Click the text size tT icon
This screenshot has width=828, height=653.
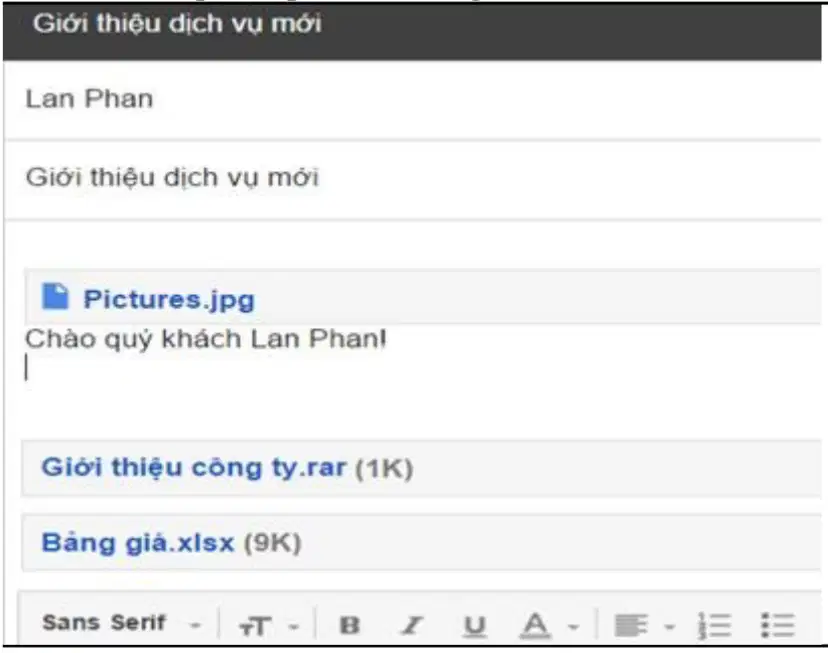255,627
